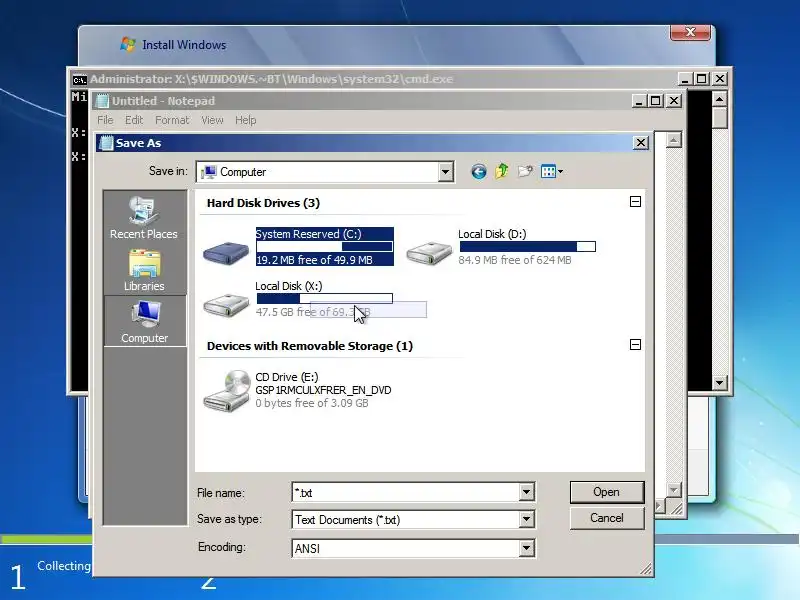The height and width of the screenshot is (600, 800).
Task: Click the label GSP1RMCULXFRER_EN_DVD
Action: tap(323, 390)
